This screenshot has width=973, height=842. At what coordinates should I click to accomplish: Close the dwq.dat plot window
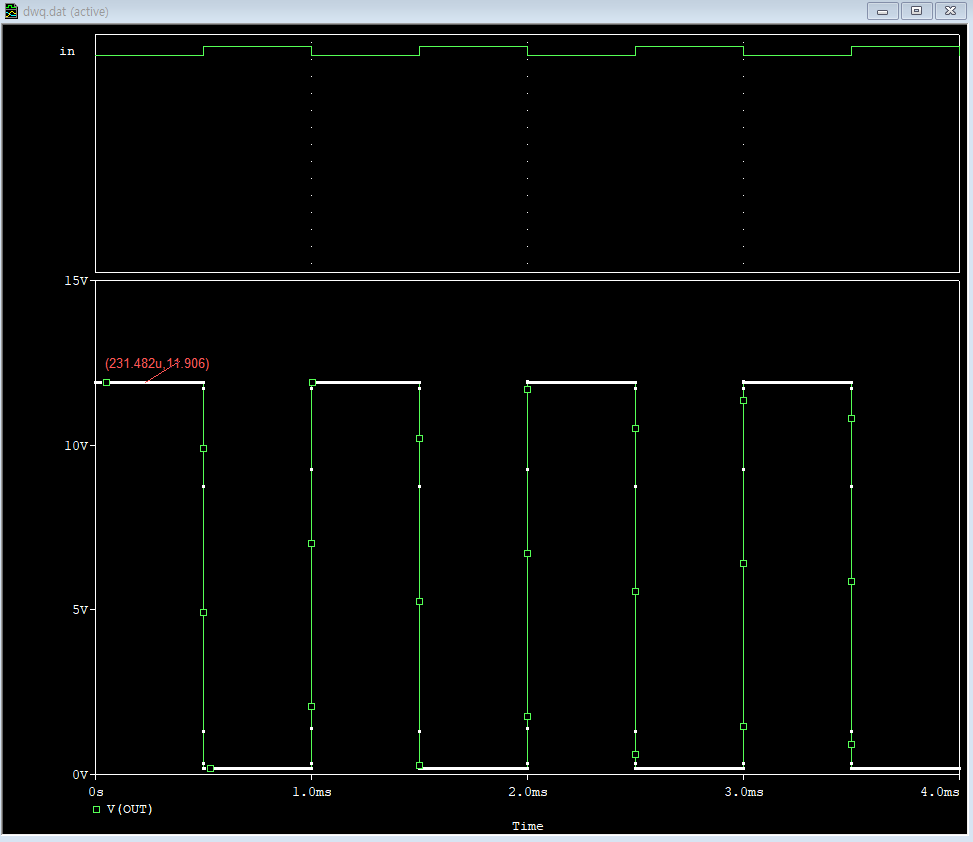click(951, 11)
